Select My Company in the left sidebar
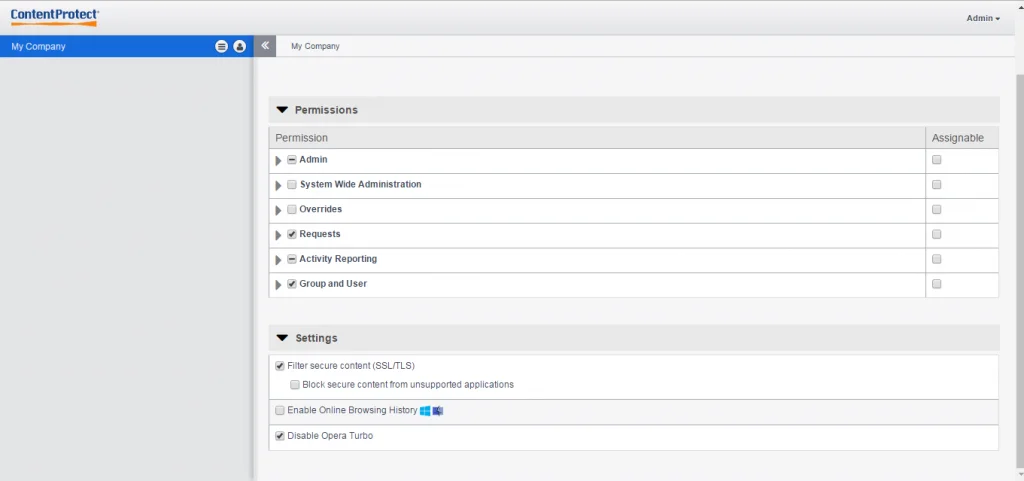Viewport: 1024px width, 481px height. click(38, 46)
